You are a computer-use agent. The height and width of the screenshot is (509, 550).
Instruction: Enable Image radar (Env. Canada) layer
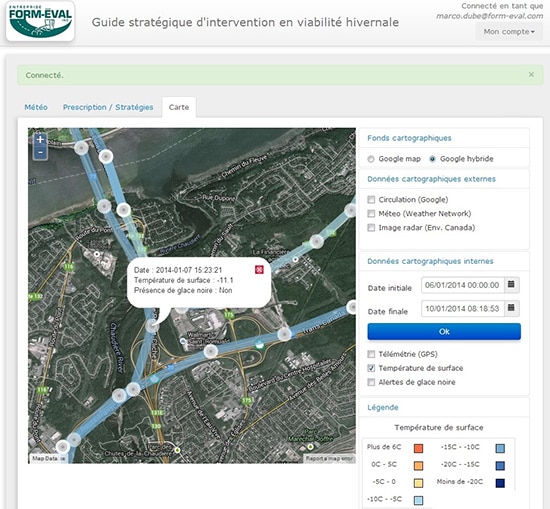[x=371, y=228]
